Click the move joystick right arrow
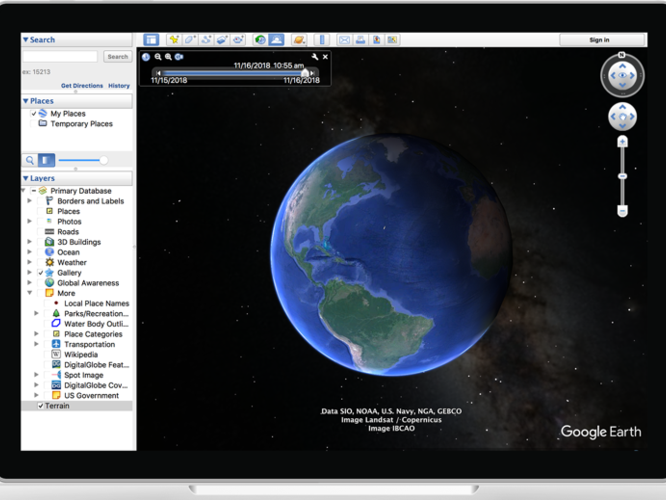666x500 pixels. click(x=632, y=116)
